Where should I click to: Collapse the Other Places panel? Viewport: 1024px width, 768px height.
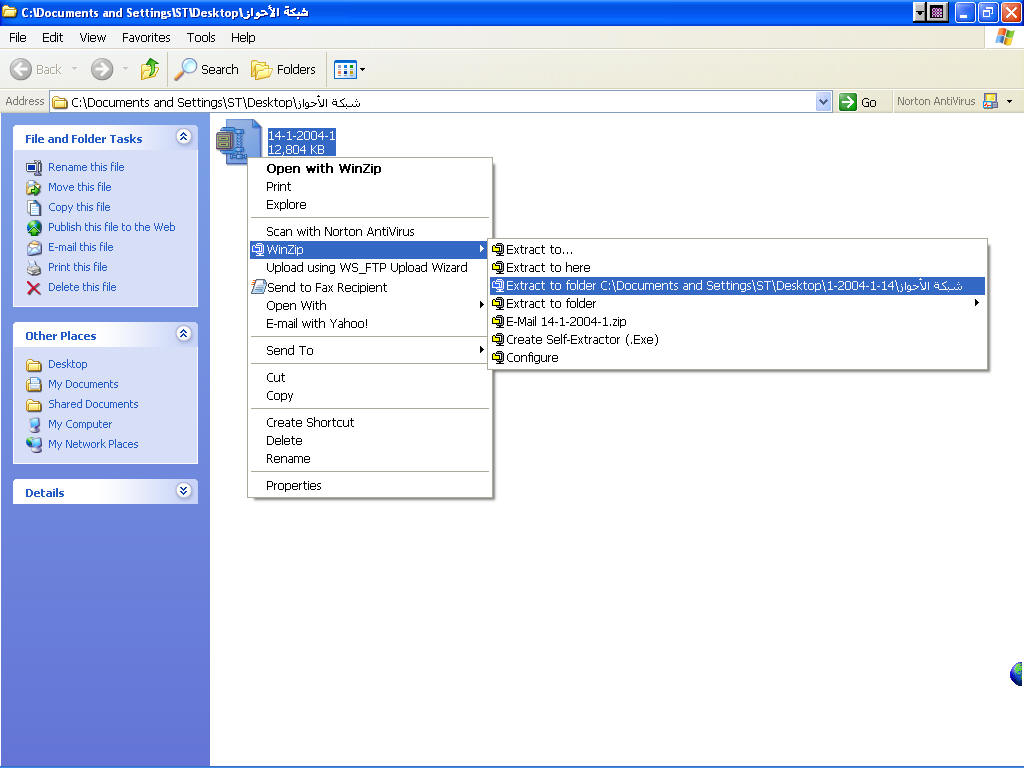pyautogui.click(x=183, y=334)
